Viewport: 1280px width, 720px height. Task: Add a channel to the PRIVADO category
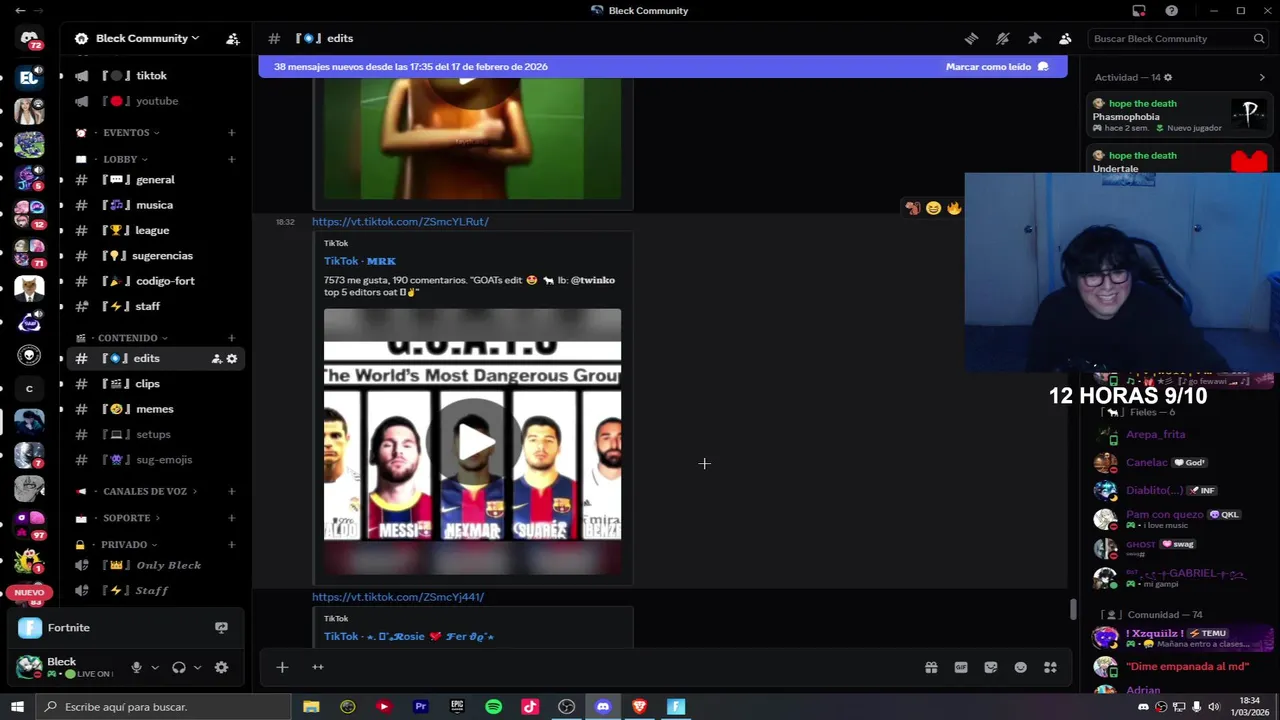(x=232, y=545)
